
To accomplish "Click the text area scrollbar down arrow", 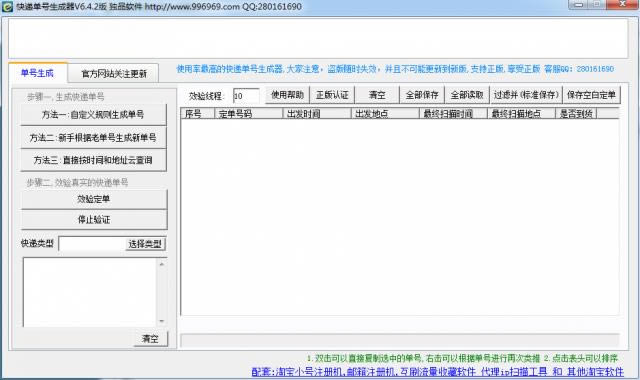I will click(x=162, y=321).
